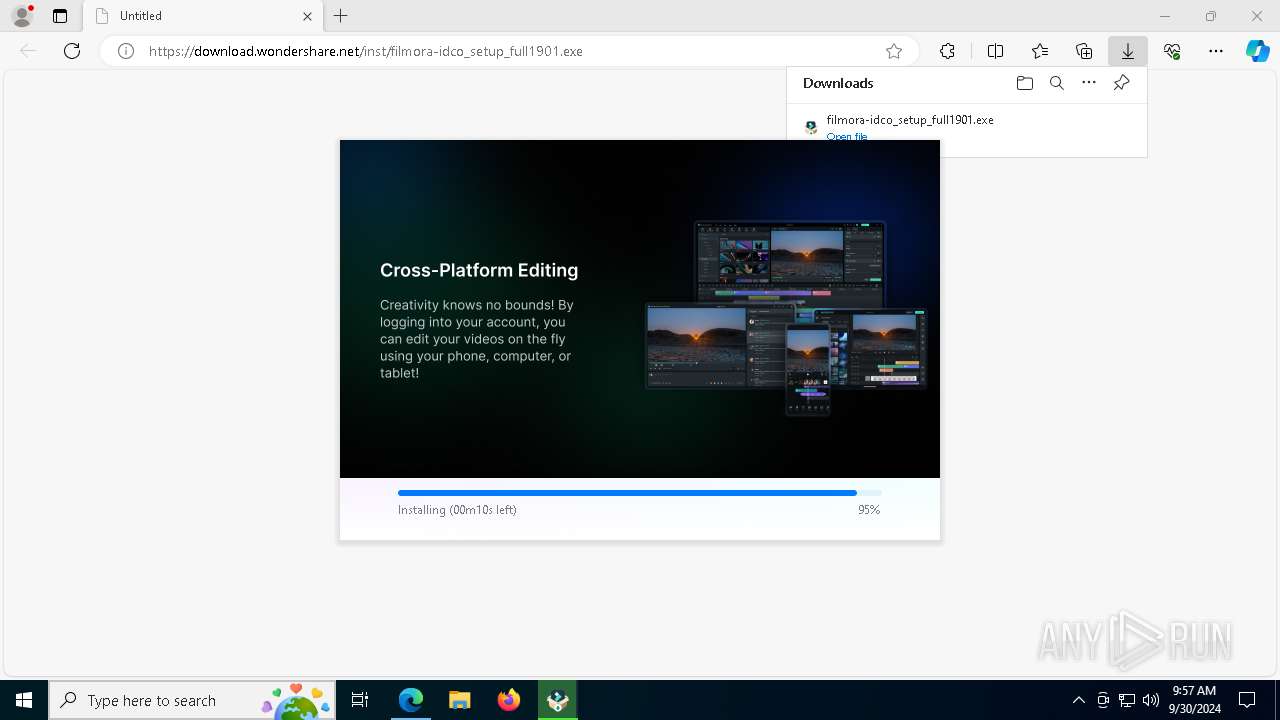Click the address bar URL field
The image size is (1280, 720).
click(x=510, y=51)
